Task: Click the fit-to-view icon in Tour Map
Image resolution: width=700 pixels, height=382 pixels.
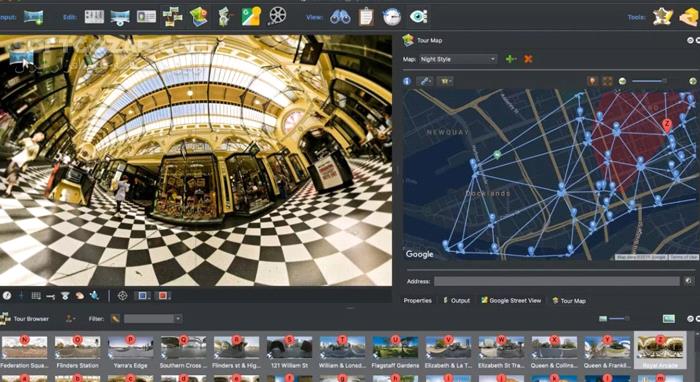Action: [x=607, y=81]
